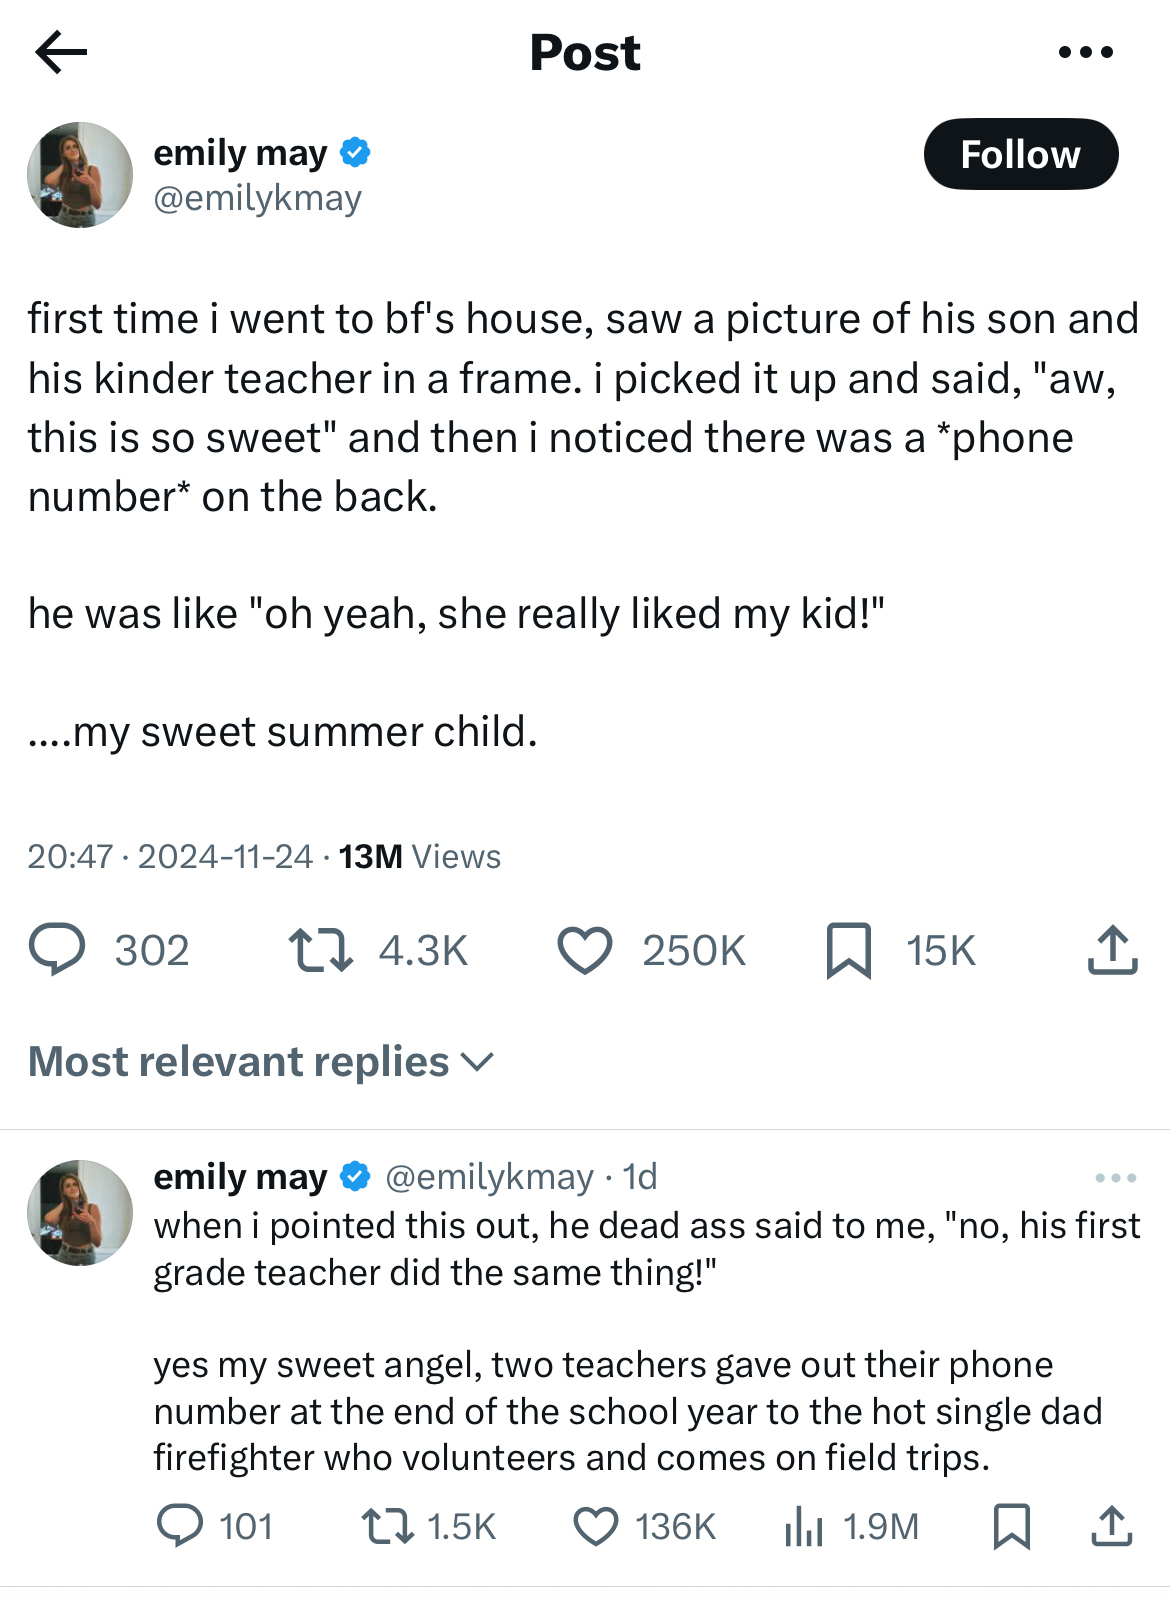Share the main post via share icon
The height and width of the screenshot is (1598, 1170).
(1112, 950)
